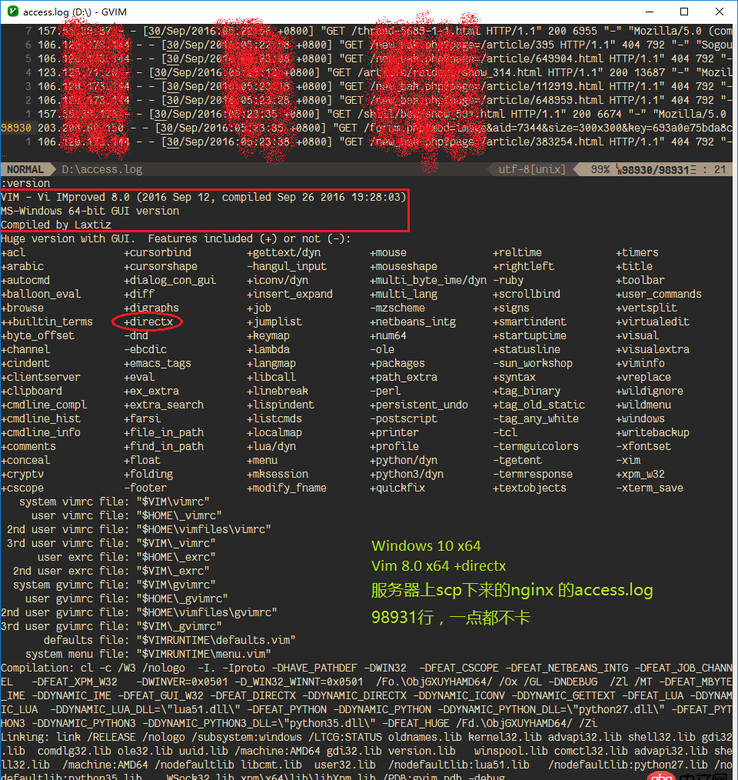This screenshot has height=780, width=738.
Task: Click the +balloon_eval feature entry
Action: (41, 294)
